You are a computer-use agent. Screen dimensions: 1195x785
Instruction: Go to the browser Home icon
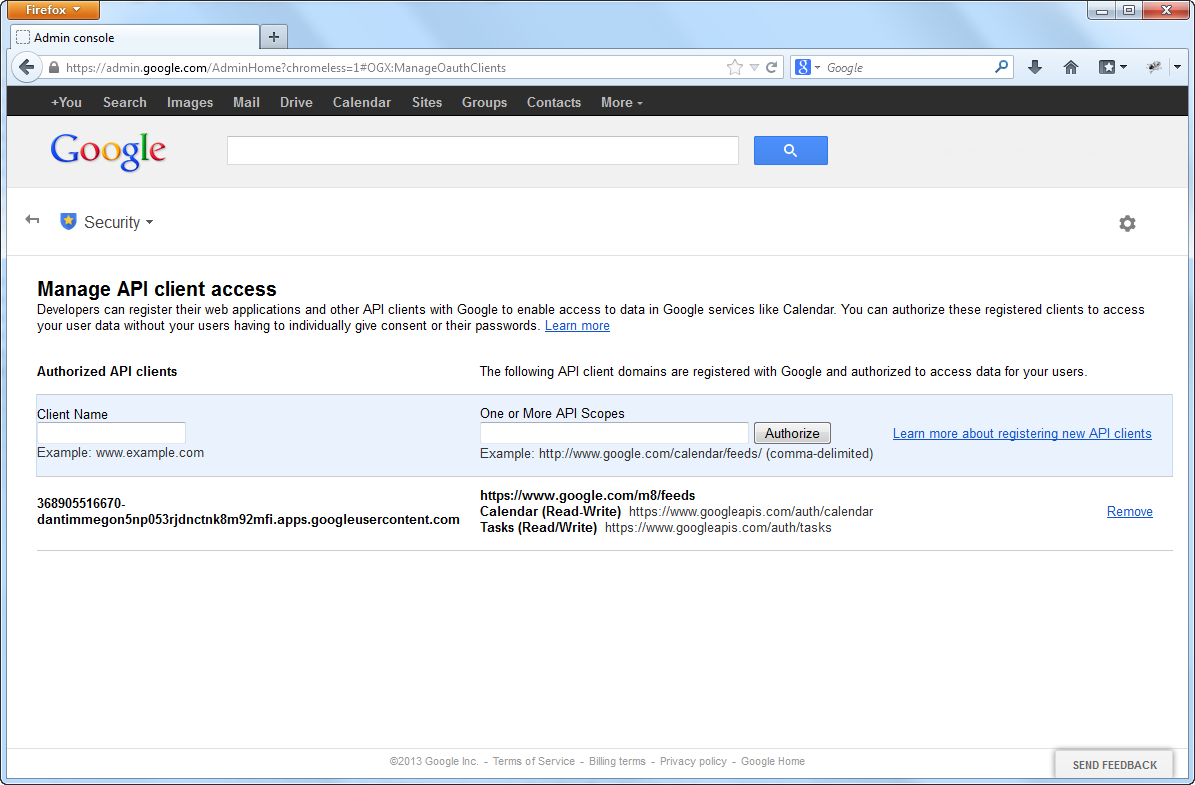click(1071, 67)
